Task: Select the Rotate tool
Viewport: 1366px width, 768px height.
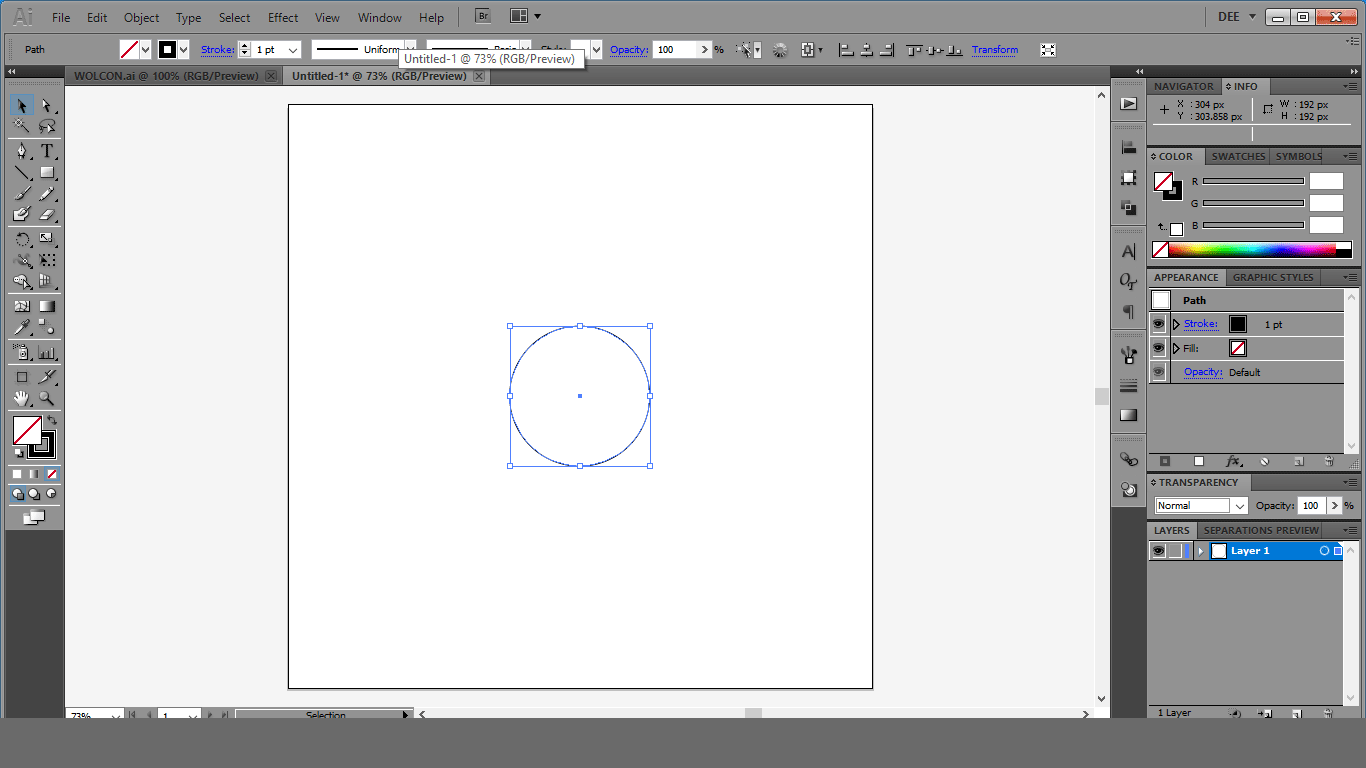Action: coord(21,239)
